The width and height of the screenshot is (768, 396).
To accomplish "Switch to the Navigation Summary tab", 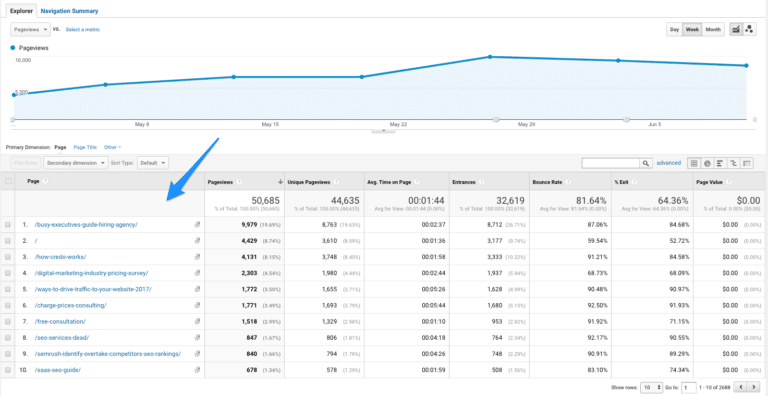I will [70, 11].
